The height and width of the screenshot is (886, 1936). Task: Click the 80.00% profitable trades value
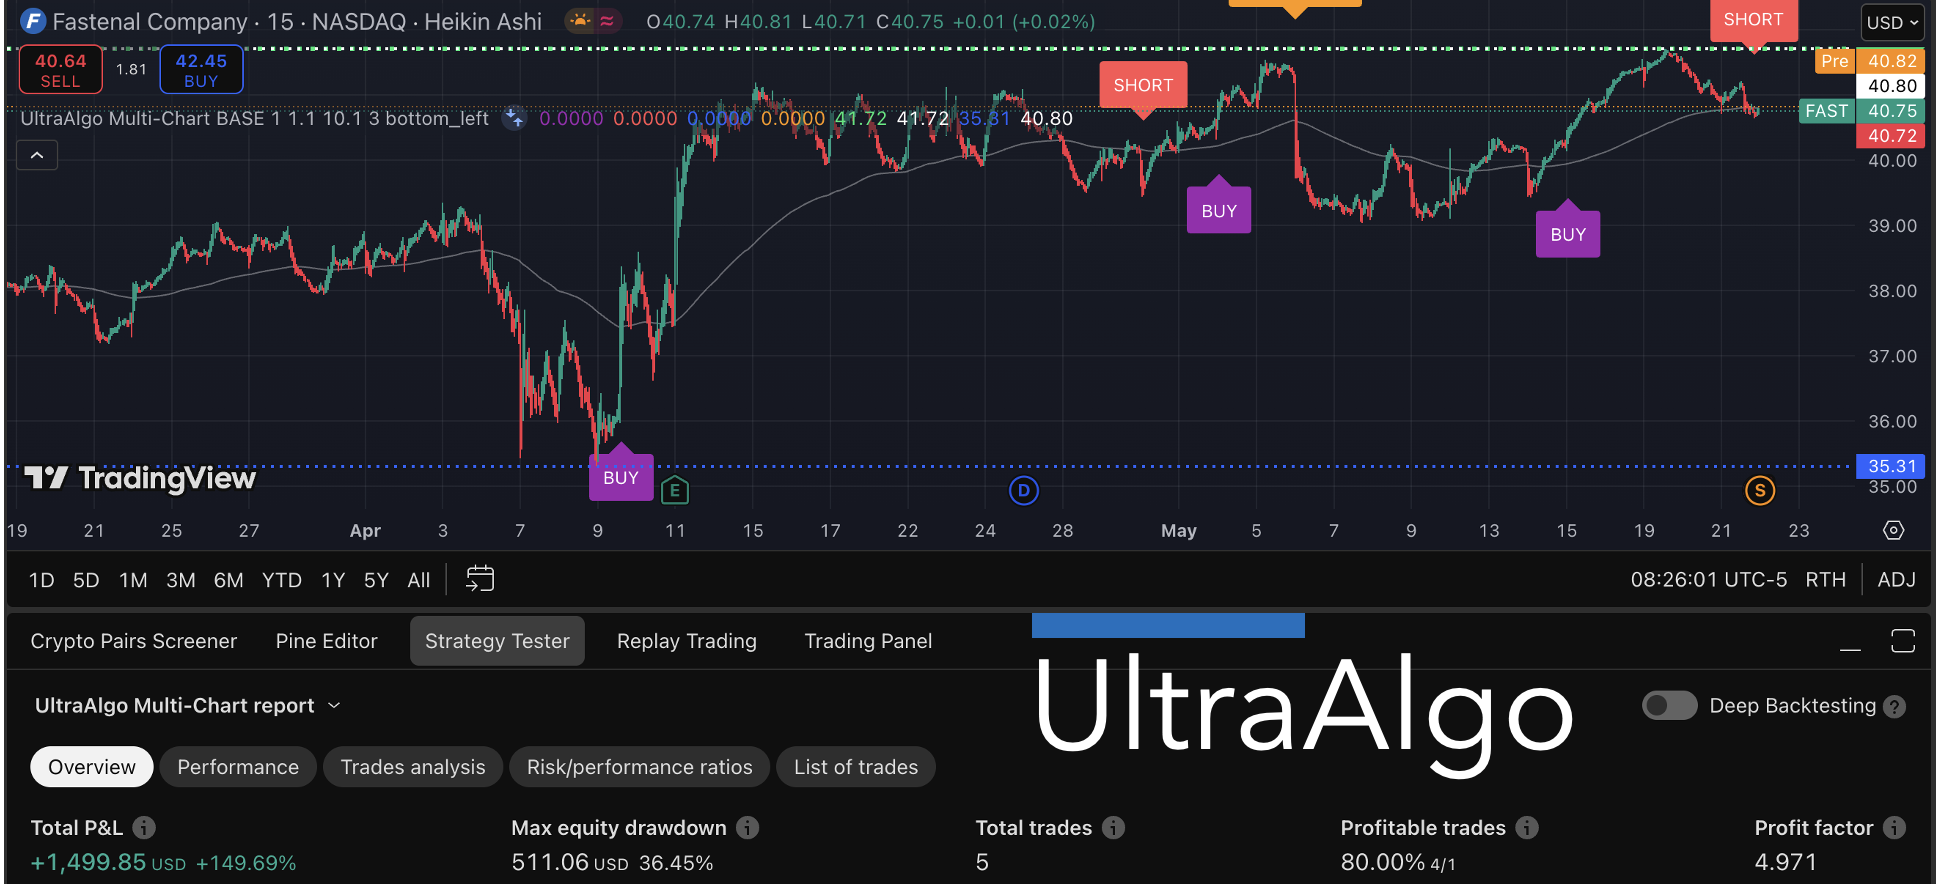coord(1383,862)
